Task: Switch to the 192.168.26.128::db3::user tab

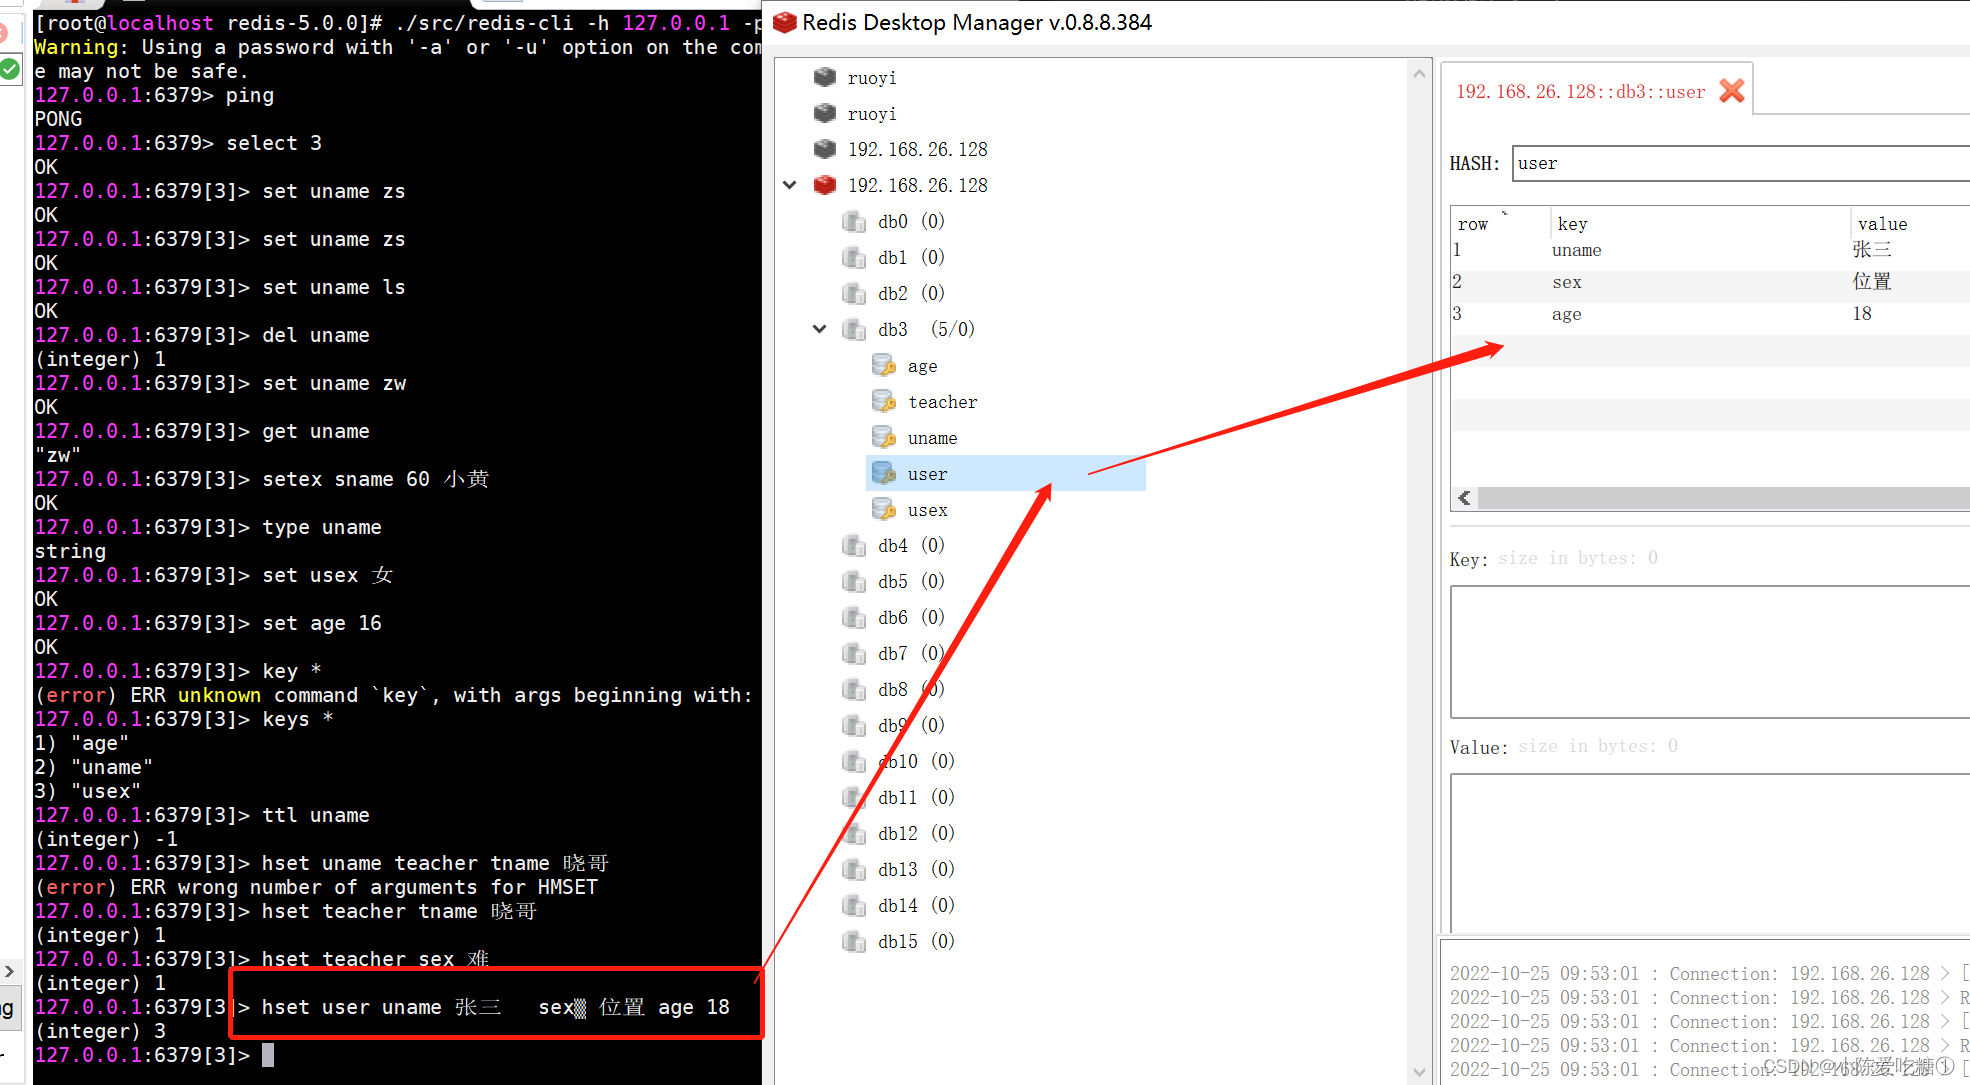Action: (x=1580, y=92)
